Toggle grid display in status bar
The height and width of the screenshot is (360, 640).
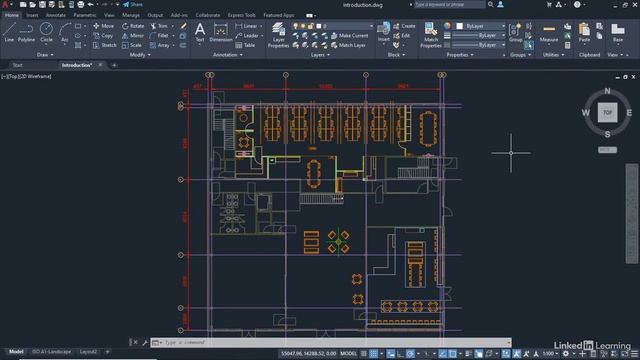tap(364, 354)
